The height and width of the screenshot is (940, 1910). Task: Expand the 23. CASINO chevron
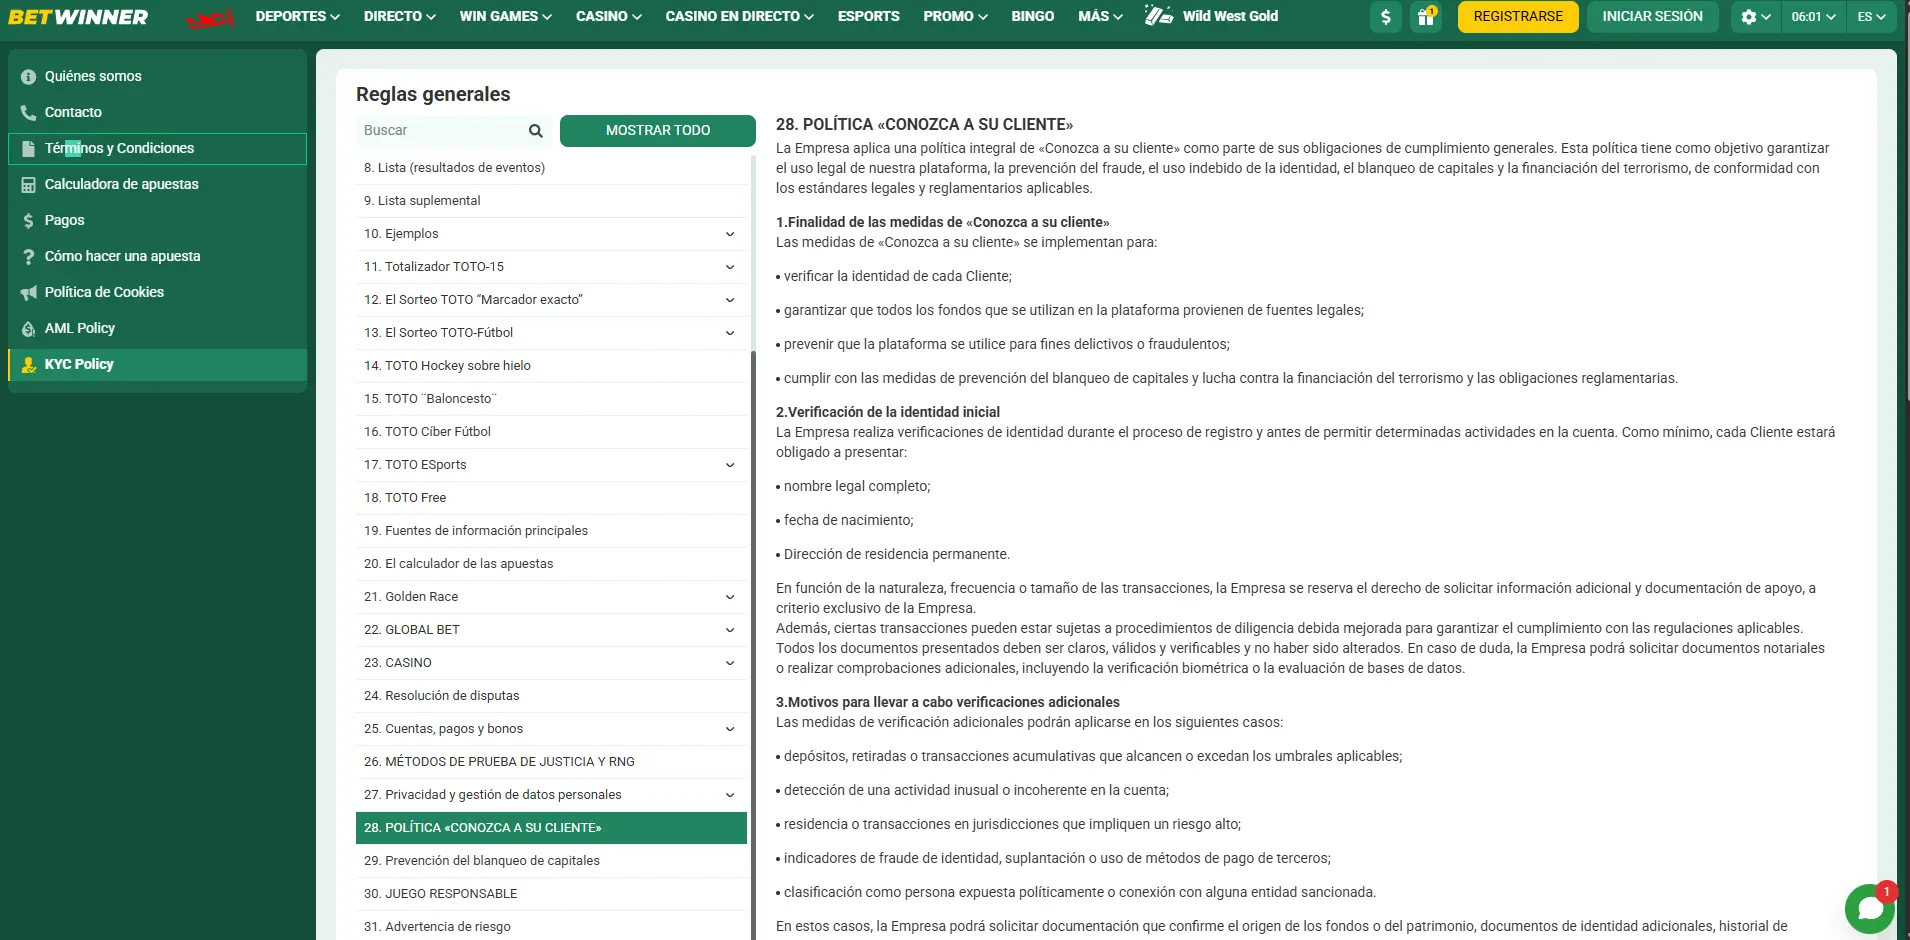pos(730,663)
